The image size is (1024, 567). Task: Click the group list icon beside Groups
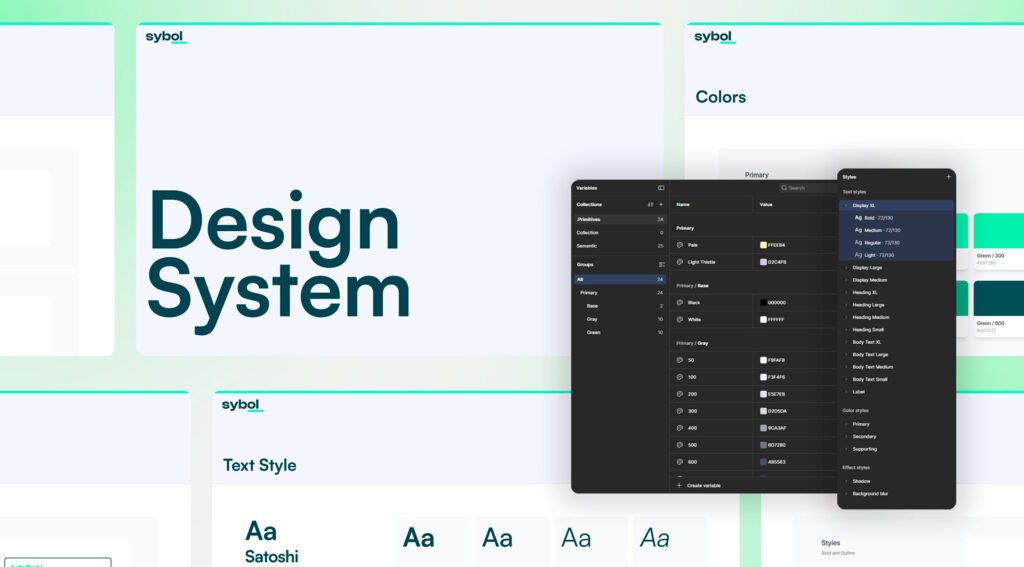tap(661, 265)
